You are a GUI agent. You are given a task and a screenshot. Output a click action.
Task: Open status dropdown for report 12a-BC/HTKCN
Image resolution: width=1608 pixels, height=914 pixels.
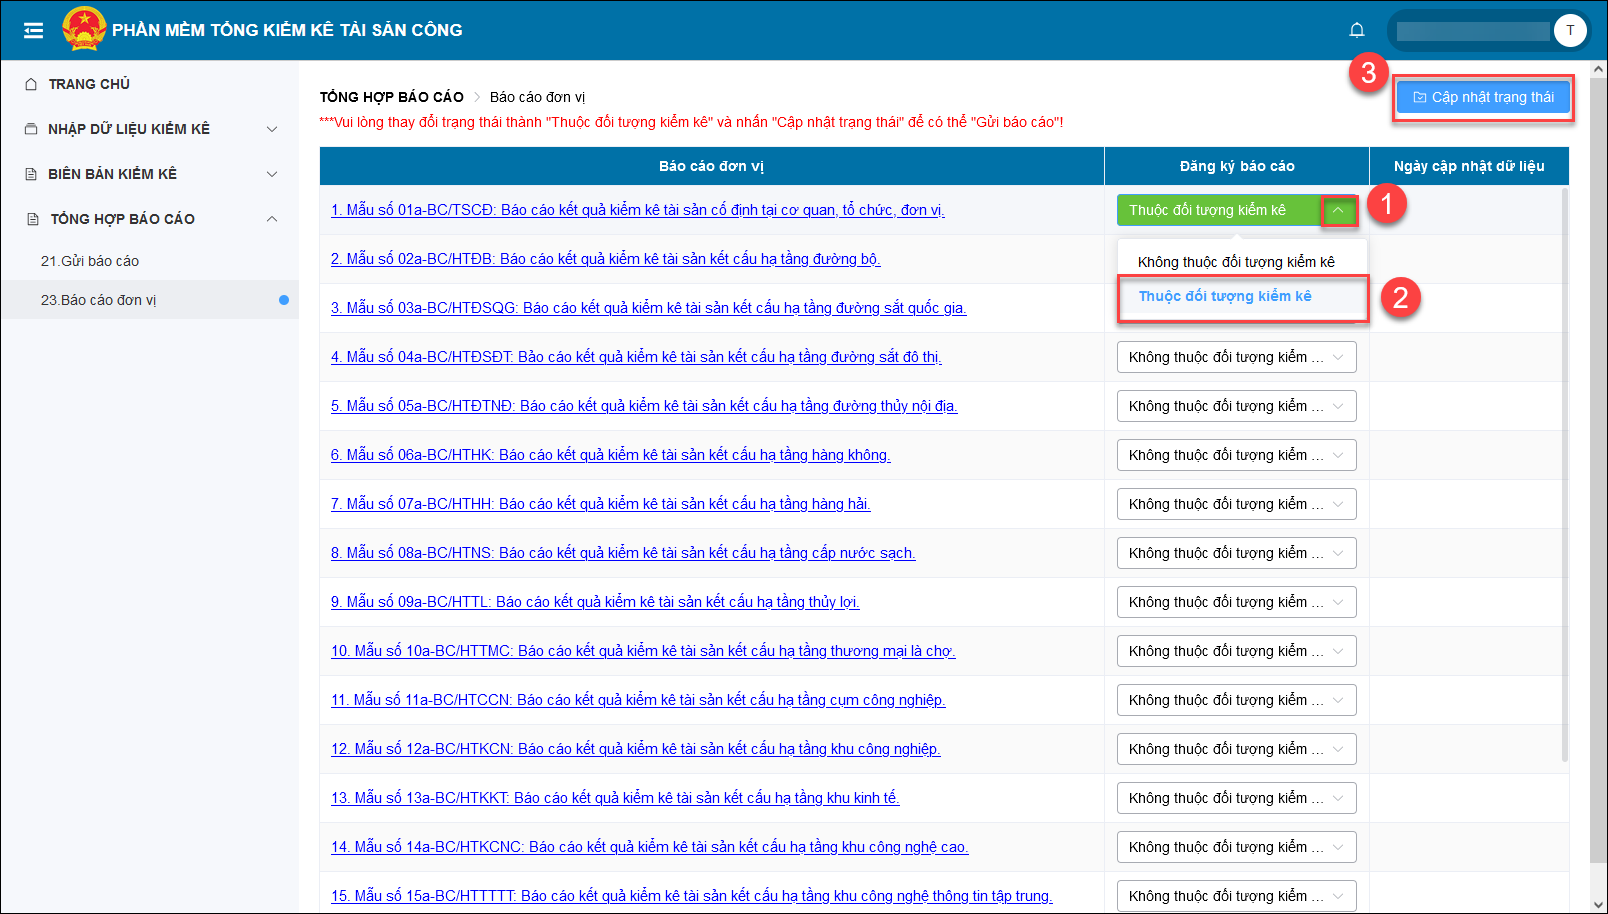(x=1236, y=749)
